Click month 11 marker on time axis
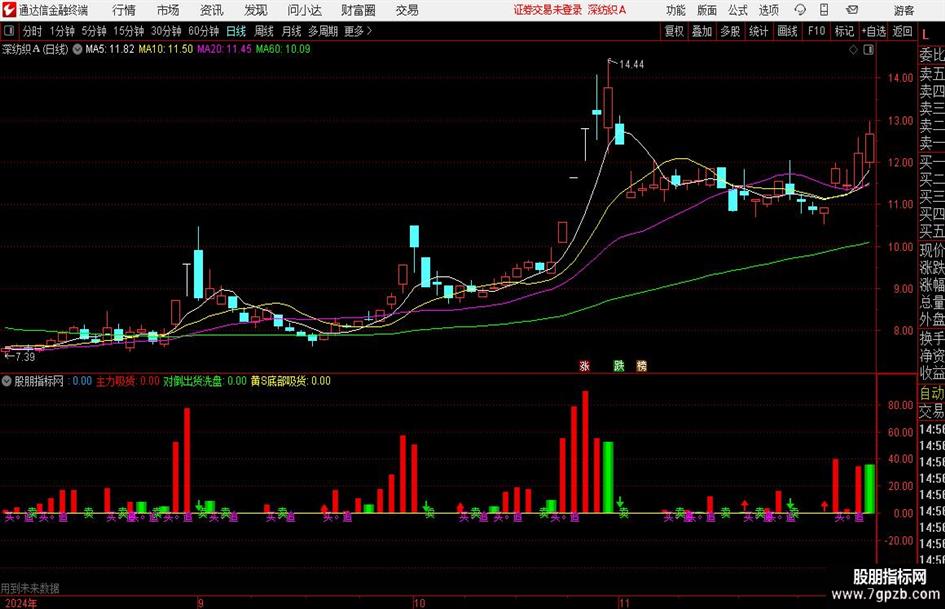 pos(624,603)
